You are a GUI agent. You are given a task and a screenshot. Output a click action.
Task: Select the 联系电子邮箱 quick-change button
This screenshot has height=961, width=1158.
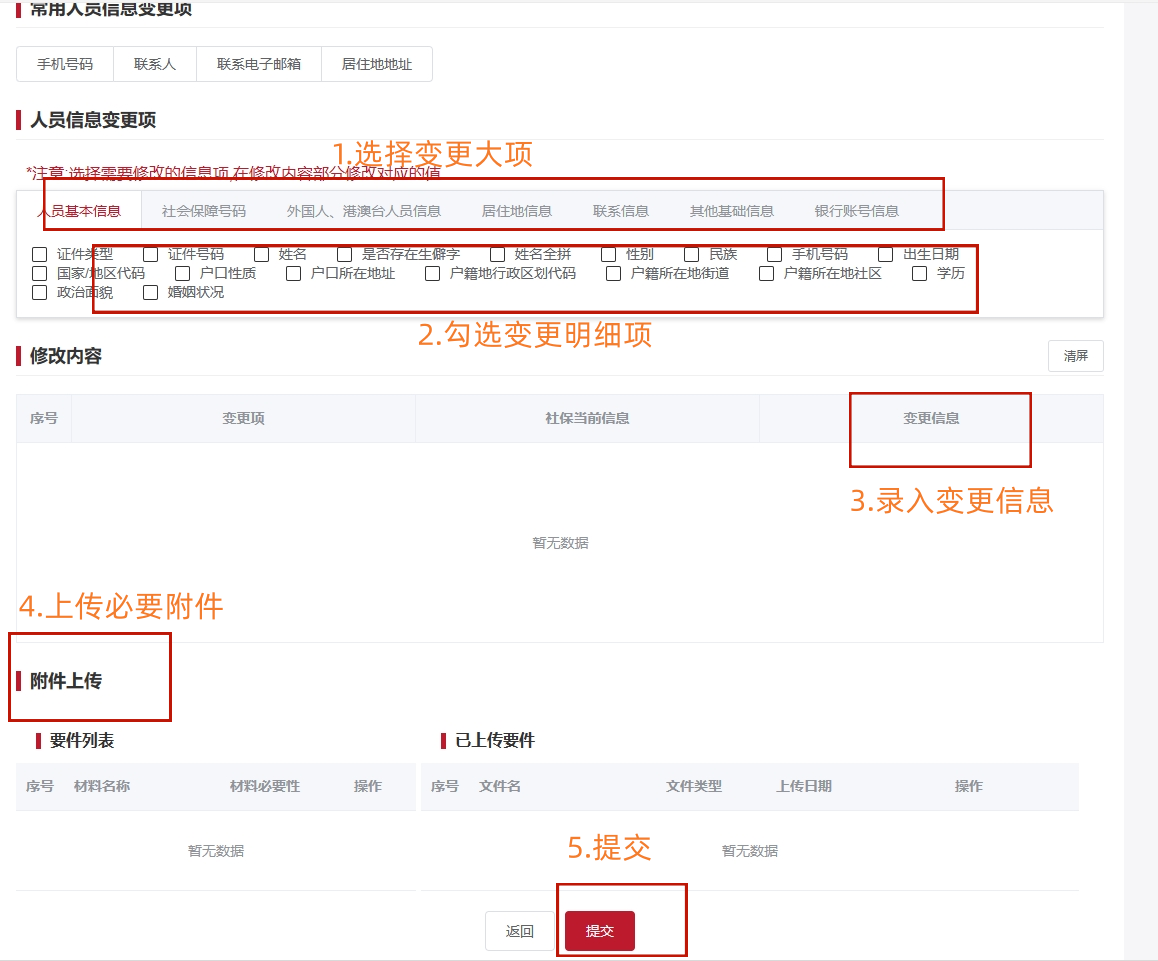pos(259,64)
